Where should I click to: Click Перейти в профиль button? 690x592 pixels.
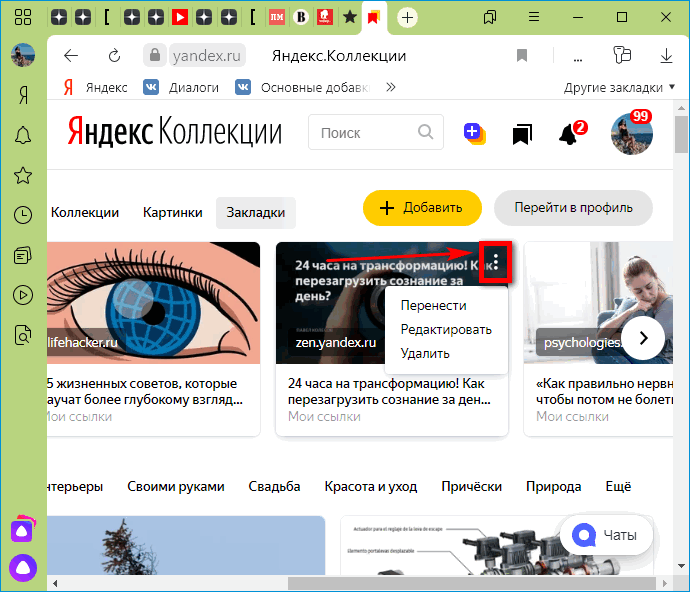(x=573, y=208)
